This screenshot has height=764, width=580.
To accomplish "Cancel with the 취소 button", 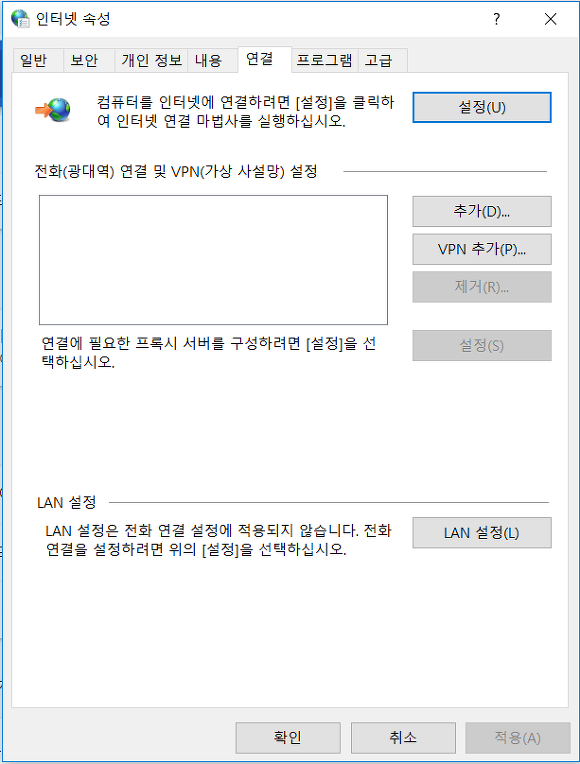I will [403, 738].
